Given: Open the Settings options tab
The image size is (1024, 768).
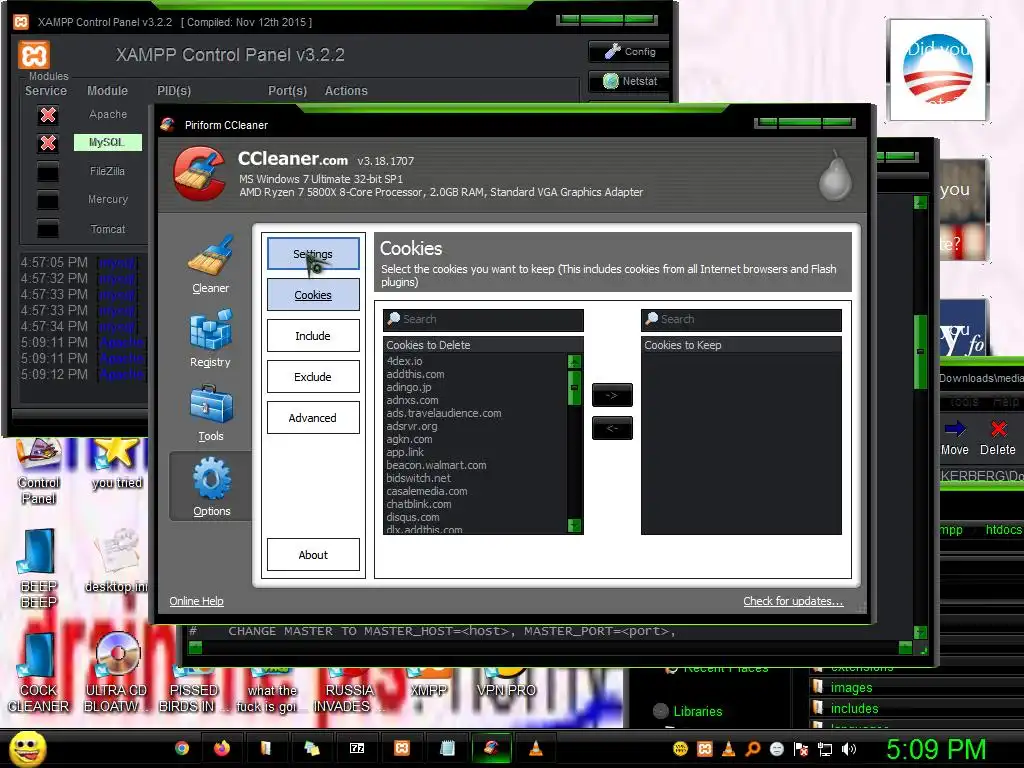Looking at the screenshot, I should coord(313,253).
